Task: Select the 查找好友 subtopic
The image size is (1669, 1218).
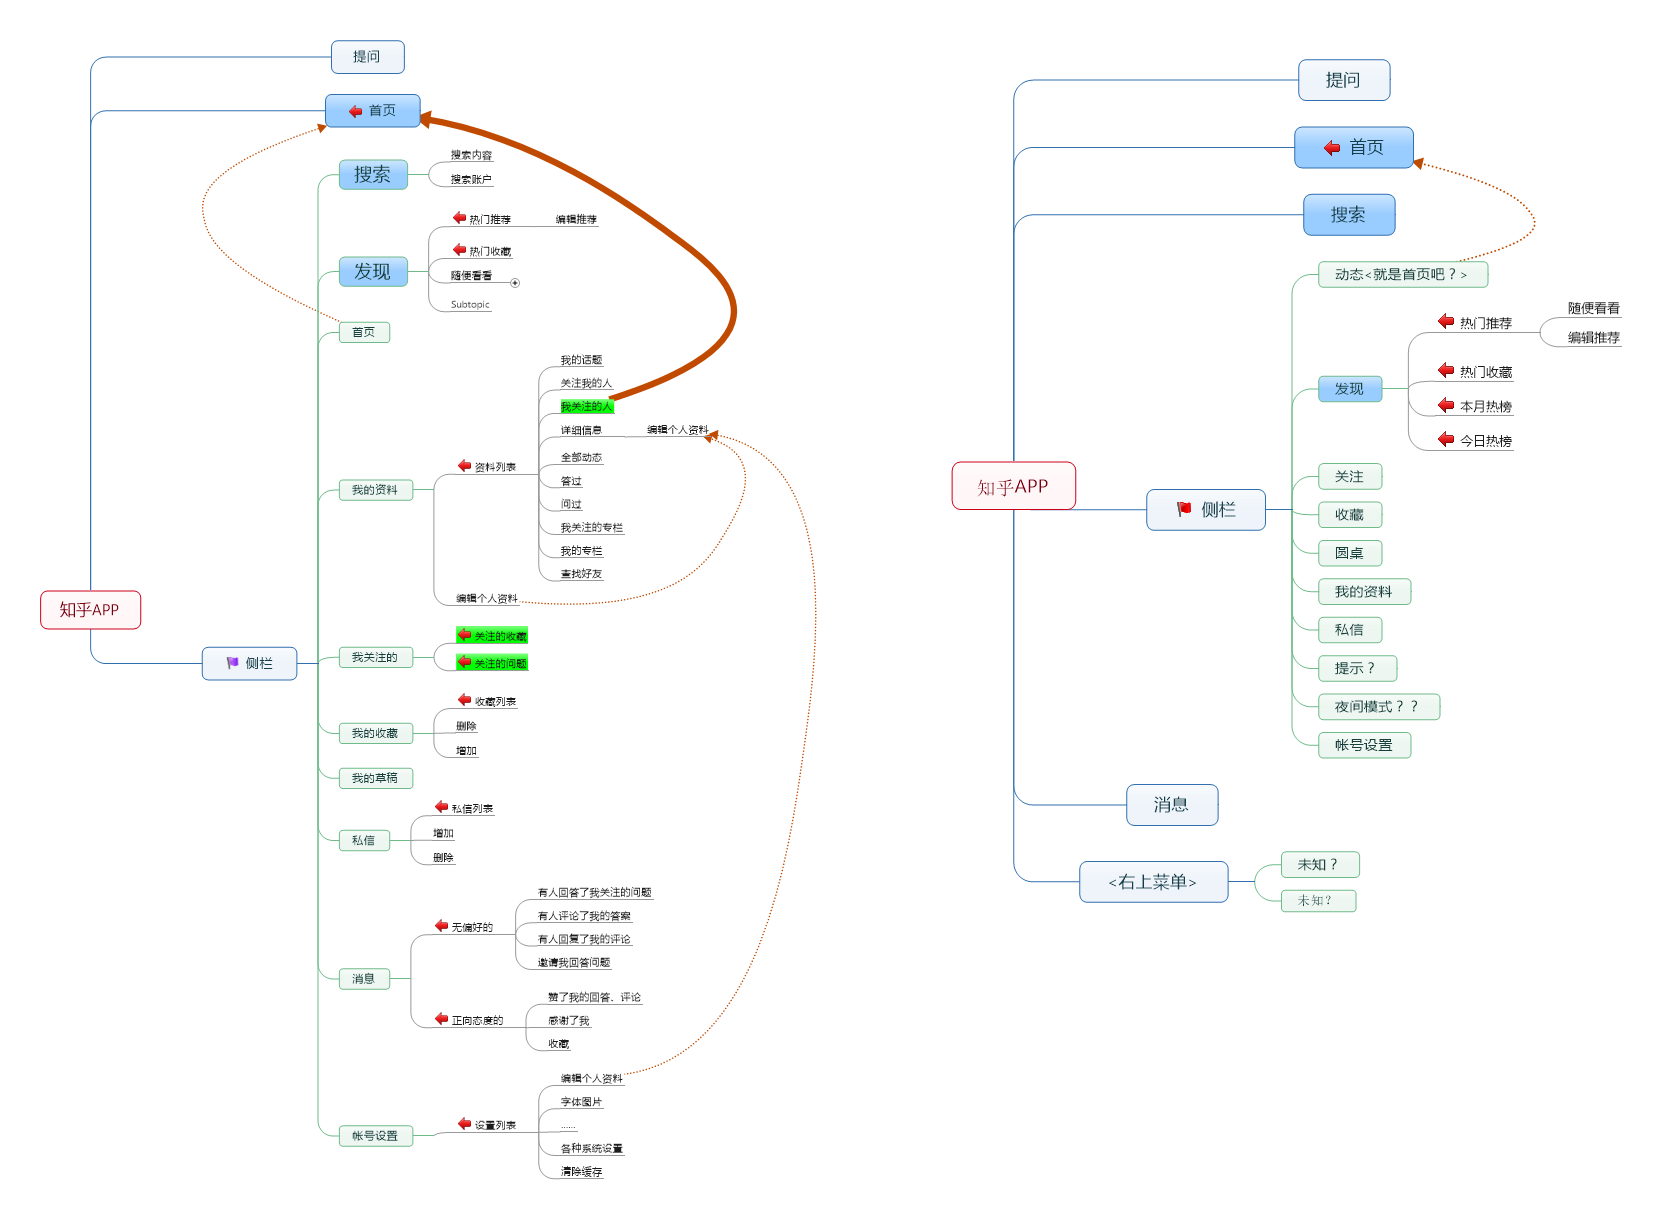Action: point(581,574)
